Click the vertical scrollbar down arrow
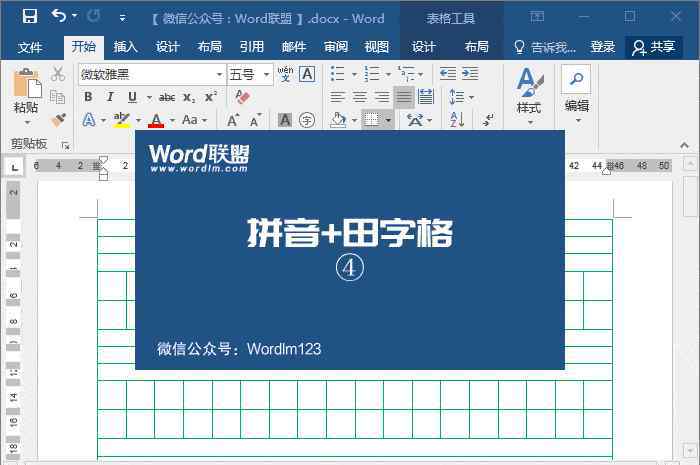The width and height of the screenshot is (700, 465). [x=690, y=449]
